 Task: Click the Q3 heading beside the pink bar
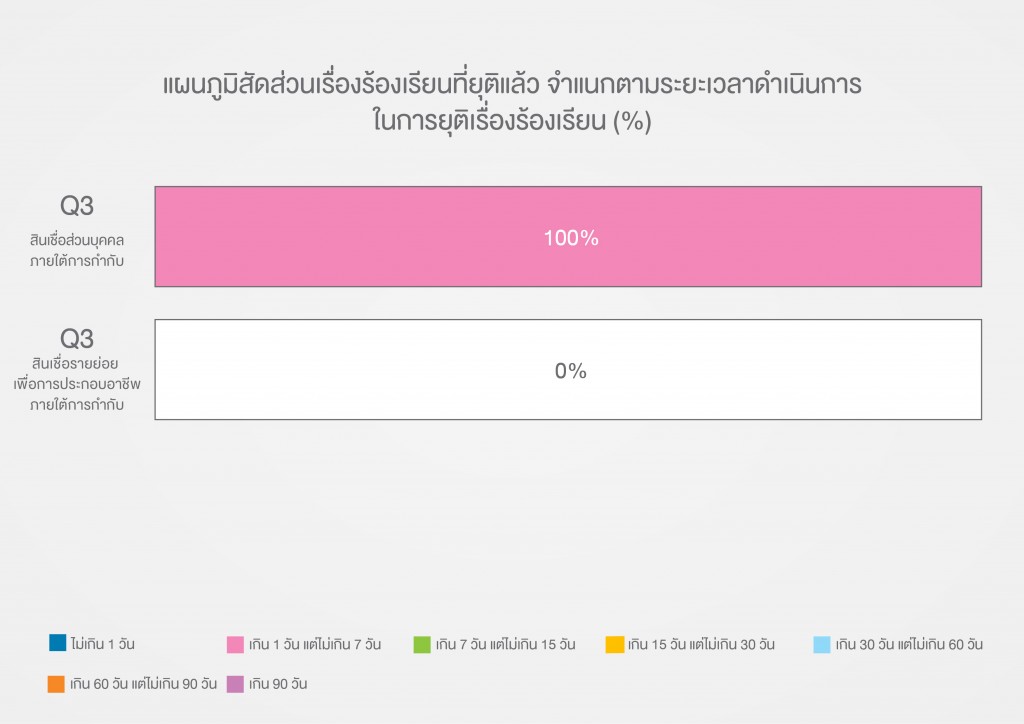[x=77, y=206]
